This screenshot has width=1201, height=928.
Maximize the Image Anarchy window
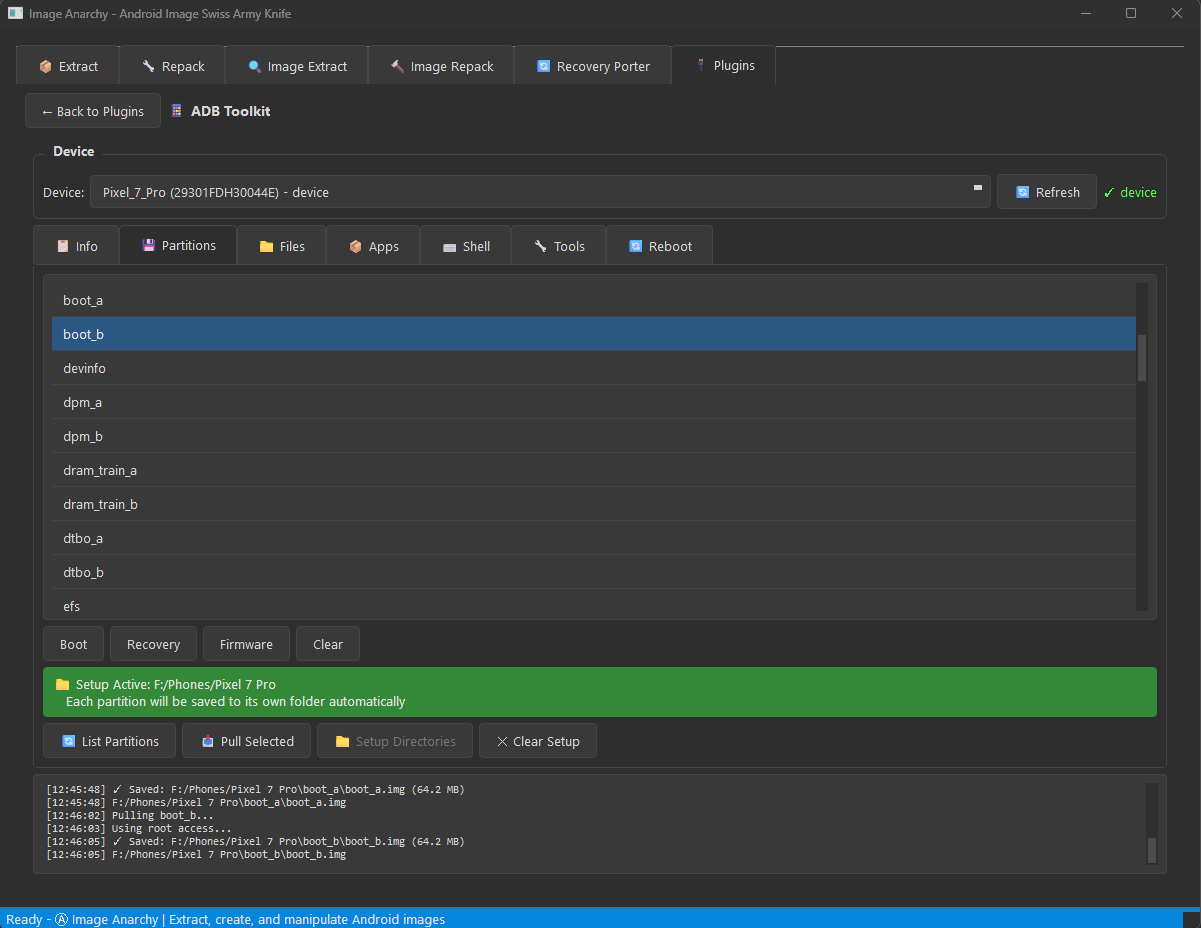[1131, 13]
